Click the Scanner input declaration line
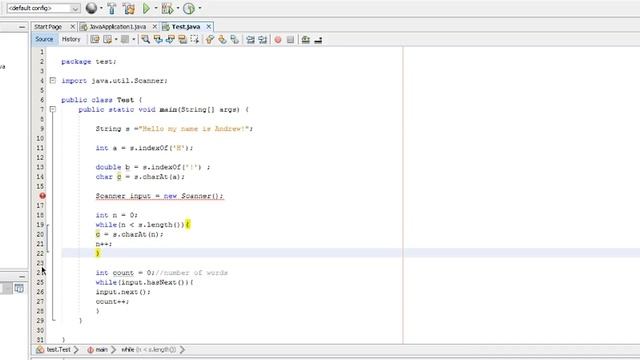Screen dimensions: 640x360 point(160,196)
